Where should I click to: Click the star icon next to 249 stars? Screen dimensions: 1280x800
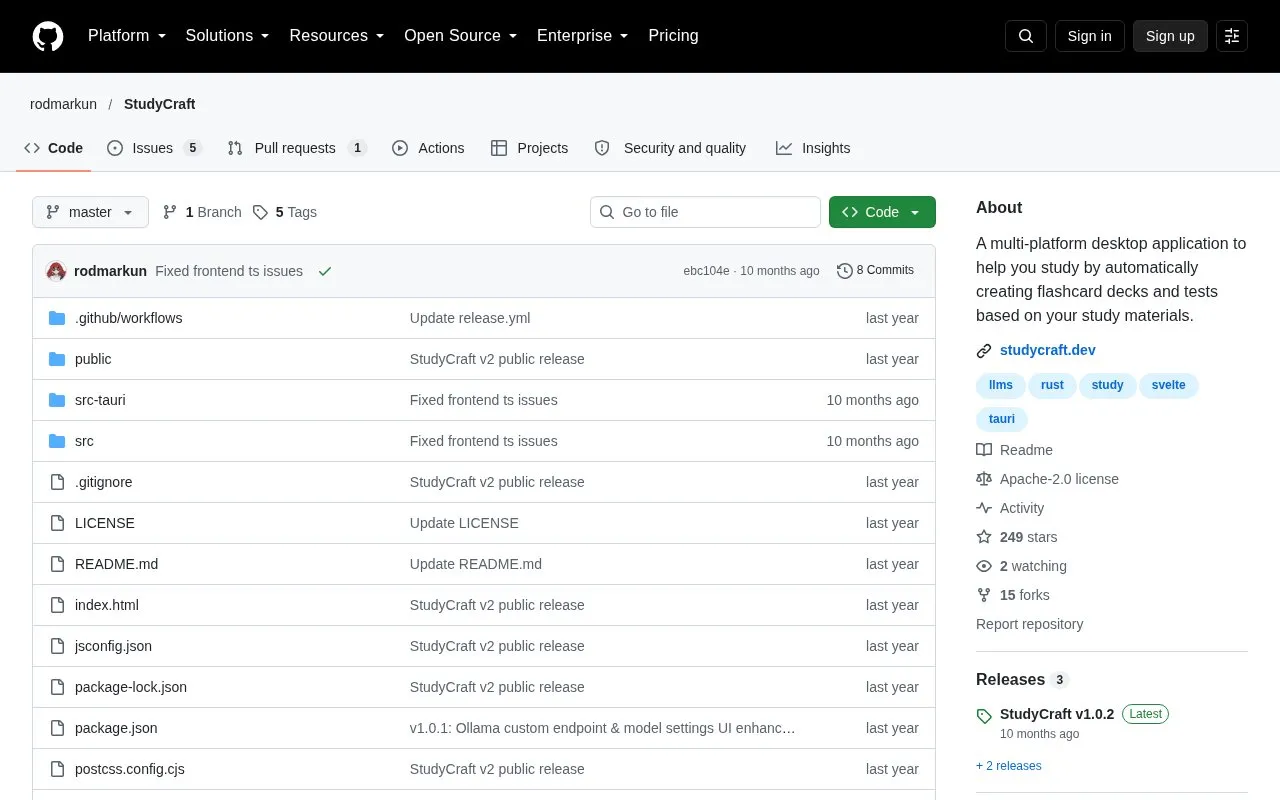pyautogui.click(x=984, y=537)
